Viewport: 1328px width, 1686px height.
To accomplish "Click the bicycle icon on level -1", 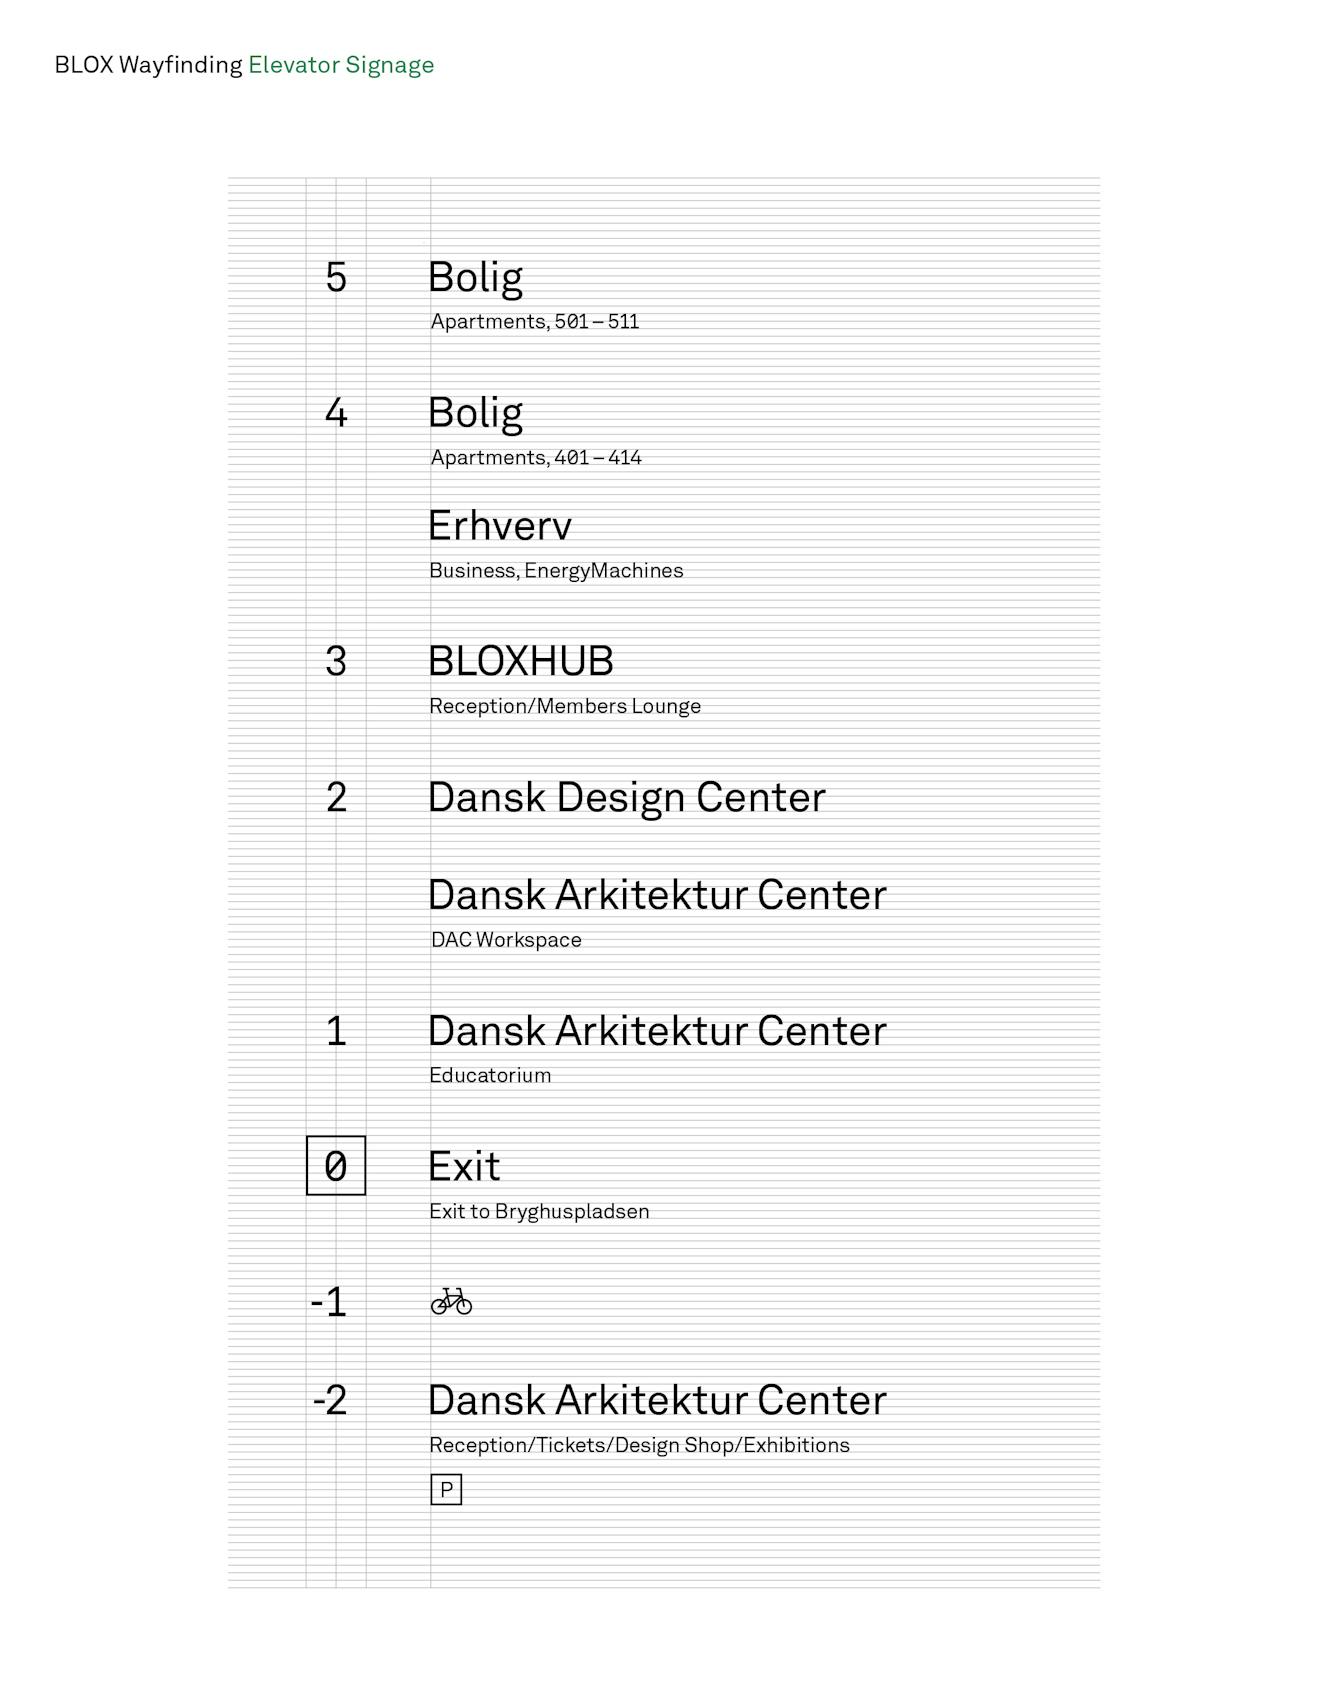I will 451,1301.
